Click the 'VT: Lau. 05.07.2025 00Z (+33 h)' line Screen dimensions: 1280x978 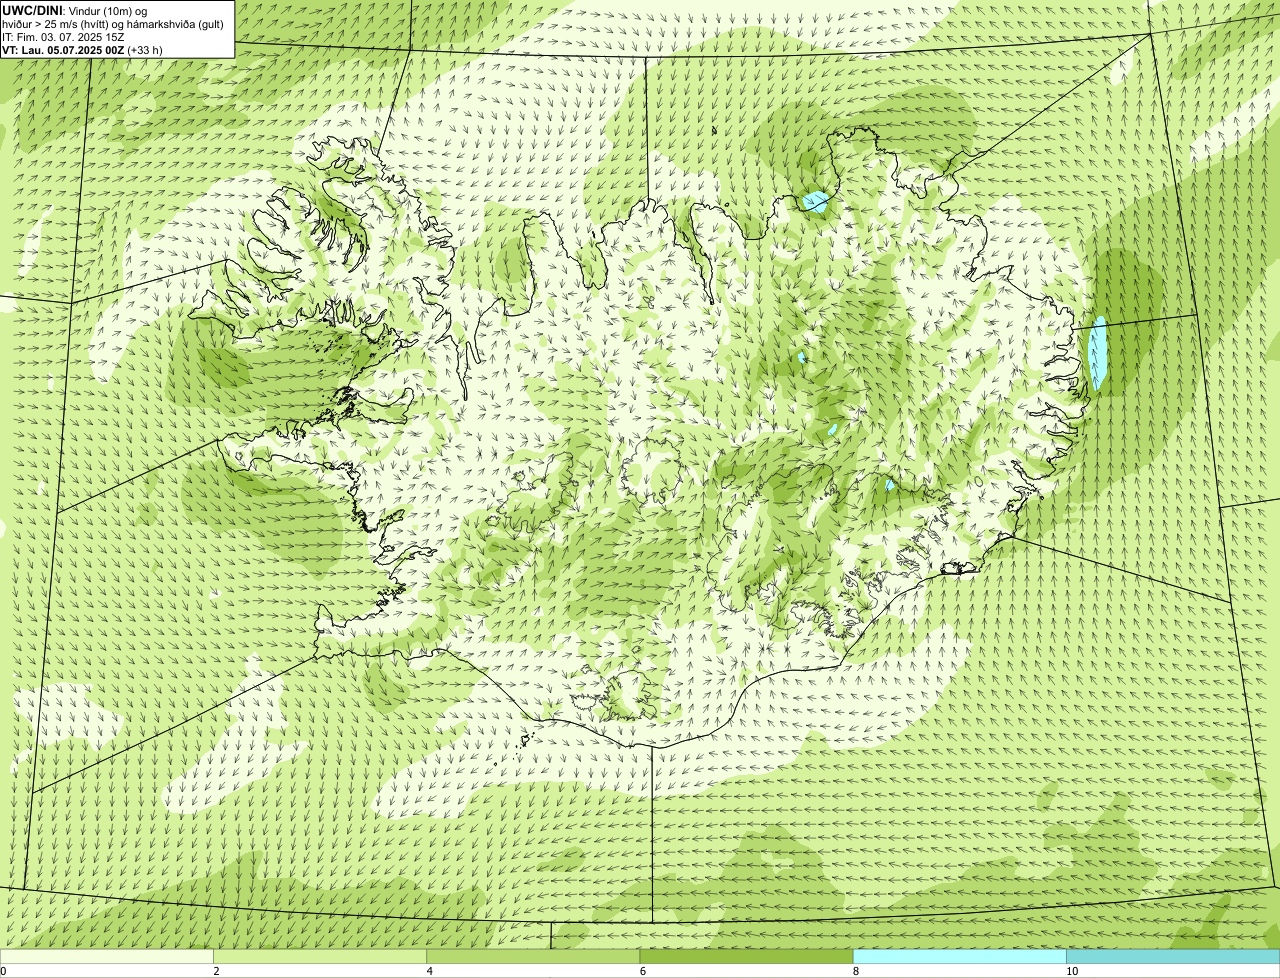(82, 50)
